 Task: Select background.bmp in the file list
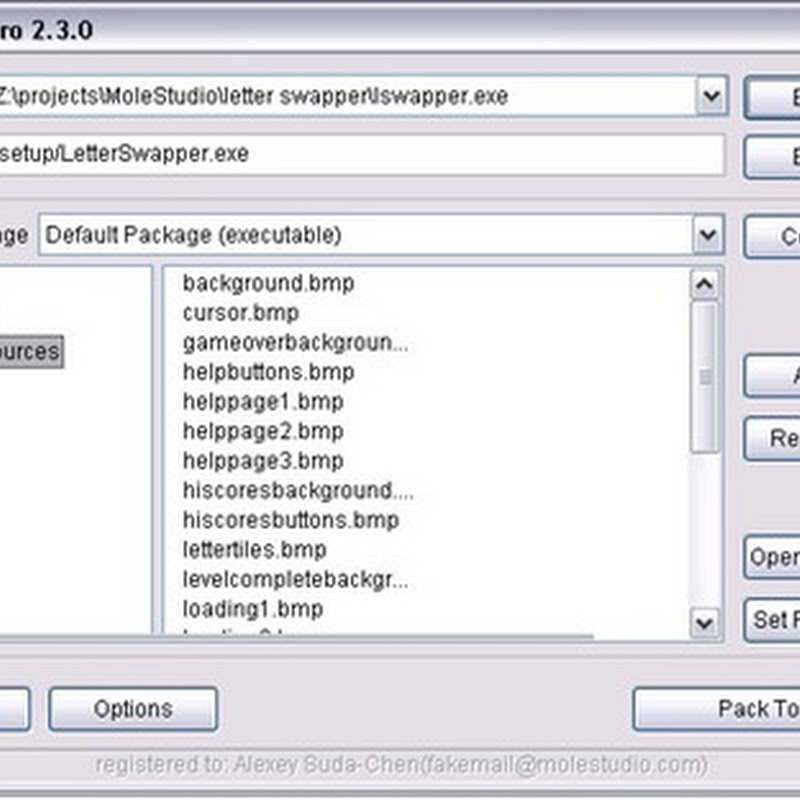point(270,284)
